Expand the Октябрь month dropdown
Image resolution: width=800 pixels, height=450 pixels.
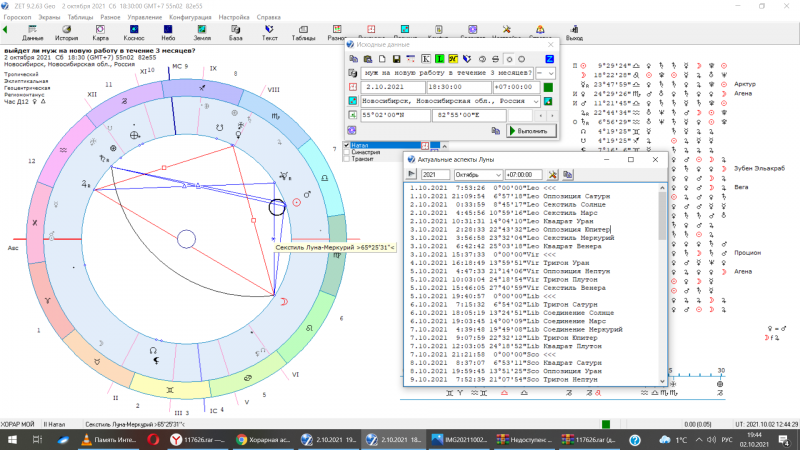(x=496, y=174)
